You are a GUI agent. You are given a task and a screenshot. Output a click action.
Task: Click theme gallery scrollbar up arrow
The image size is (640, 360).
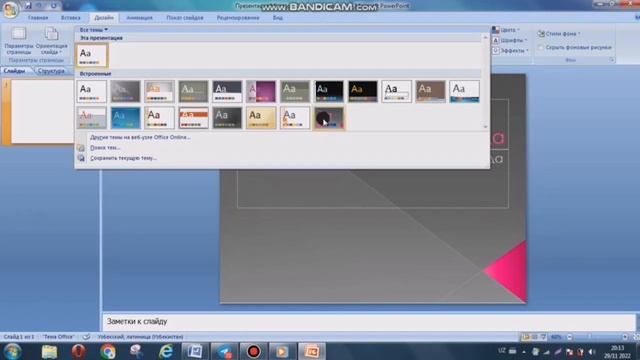pyautogui.click(x=485, y=38)
